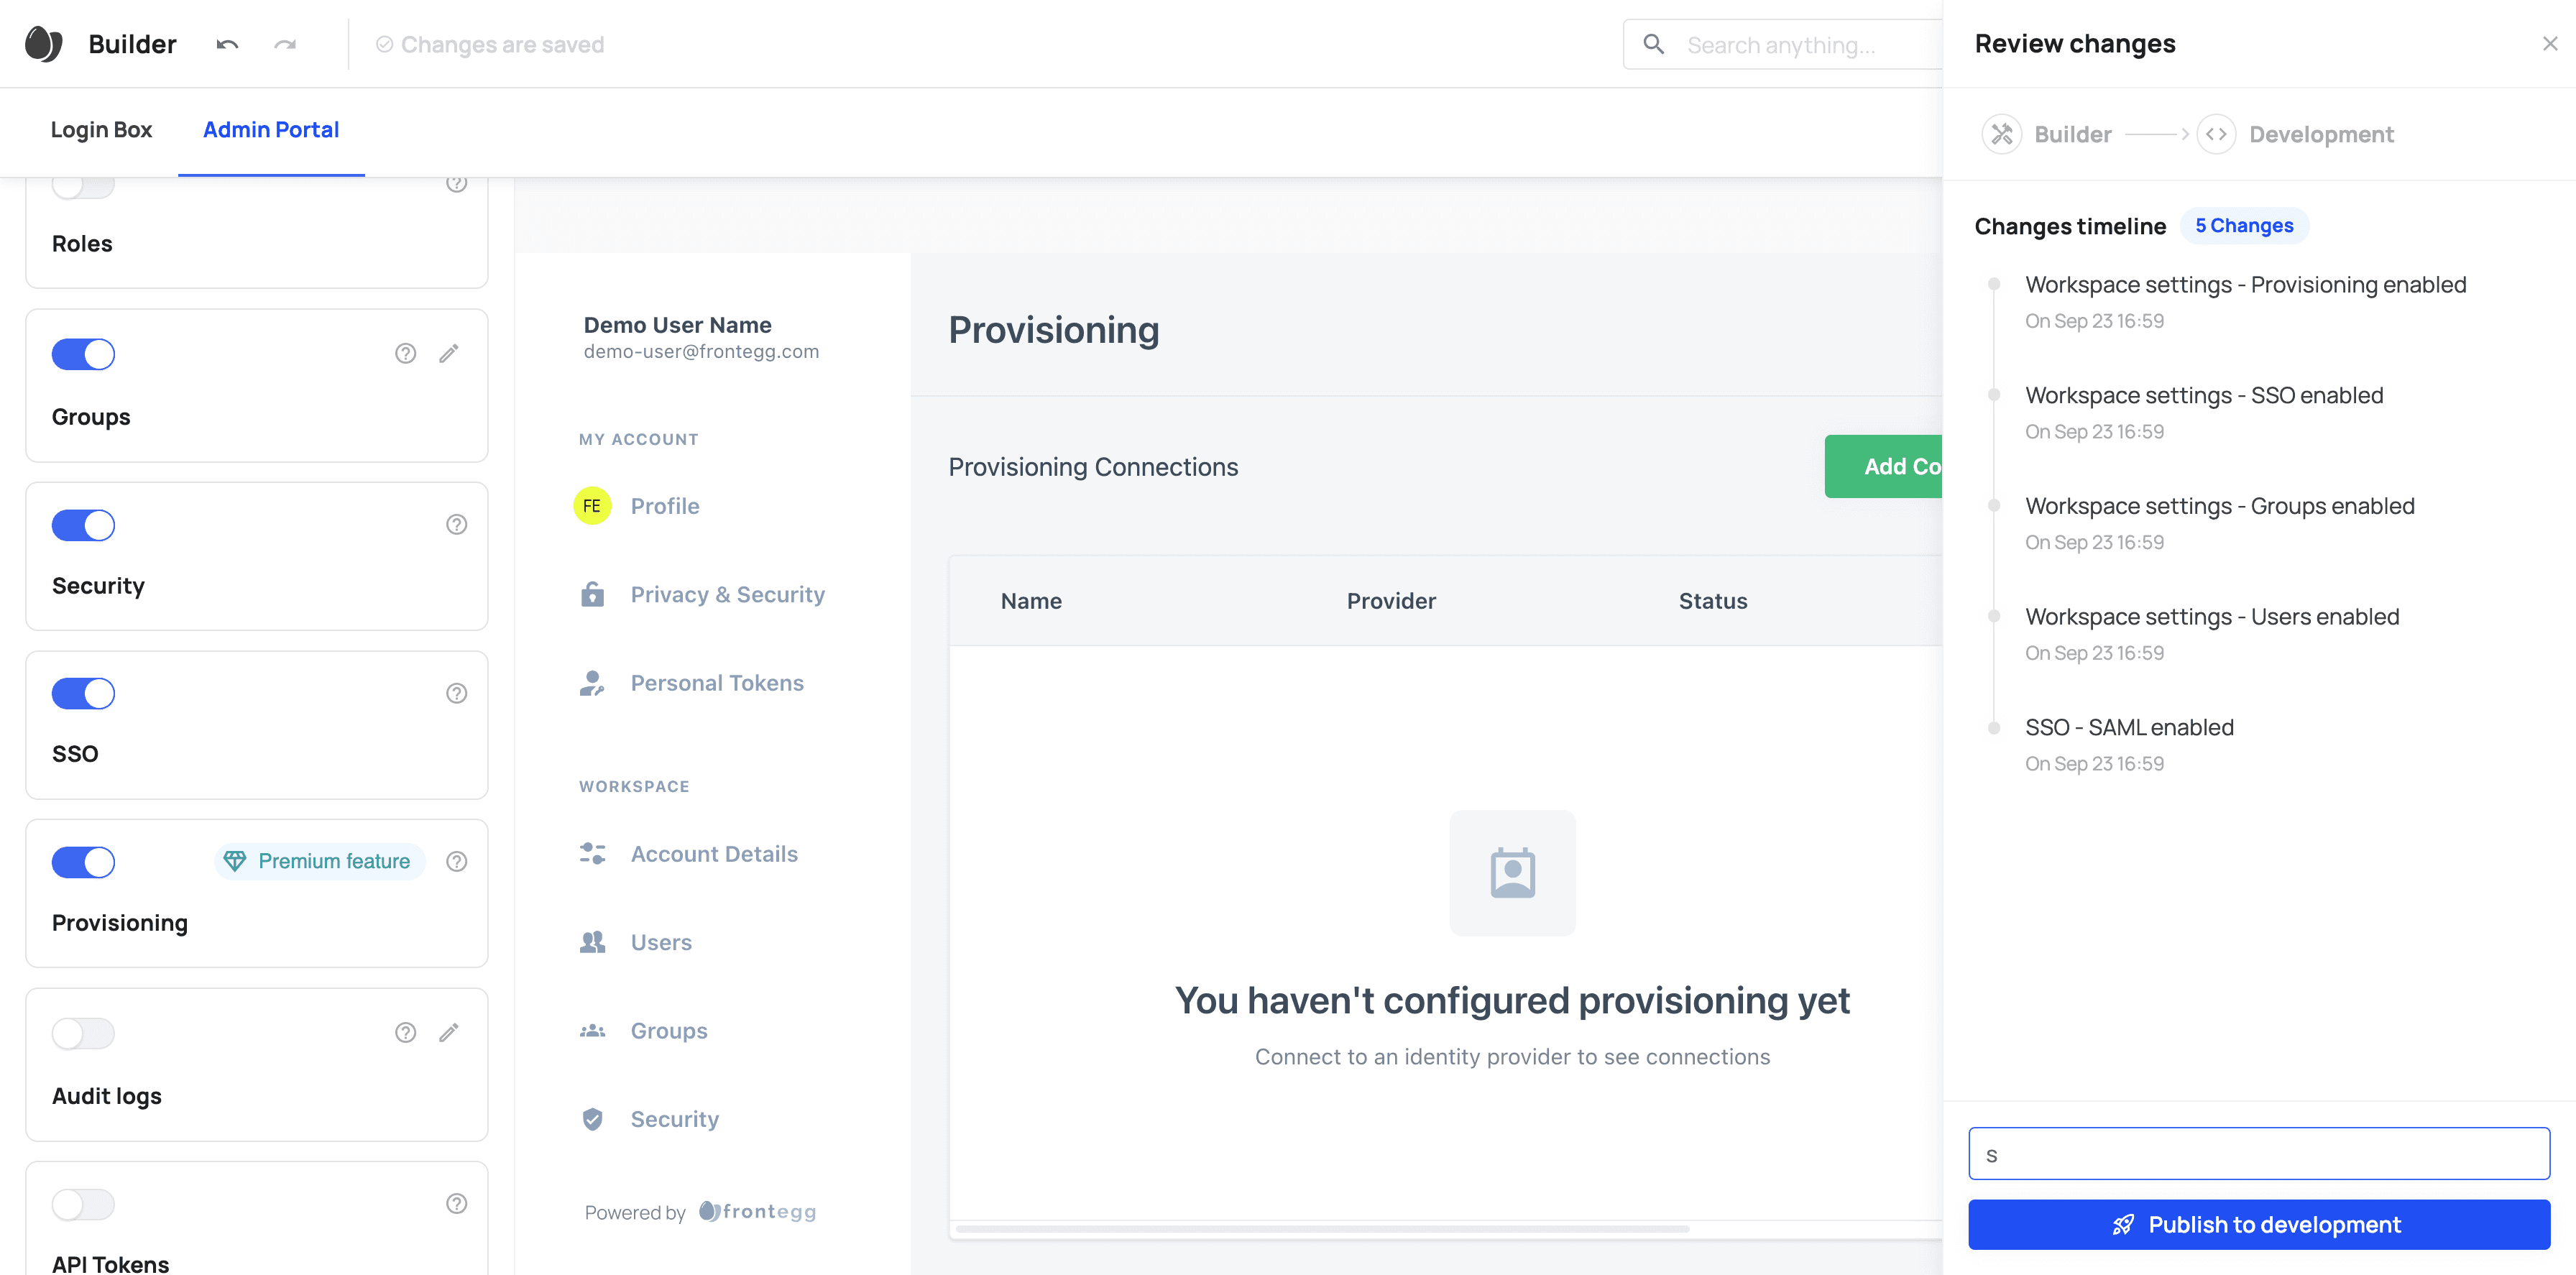Click the redo arrow icon
The height and width of the screenshot is (1275, 2576).
285,45
